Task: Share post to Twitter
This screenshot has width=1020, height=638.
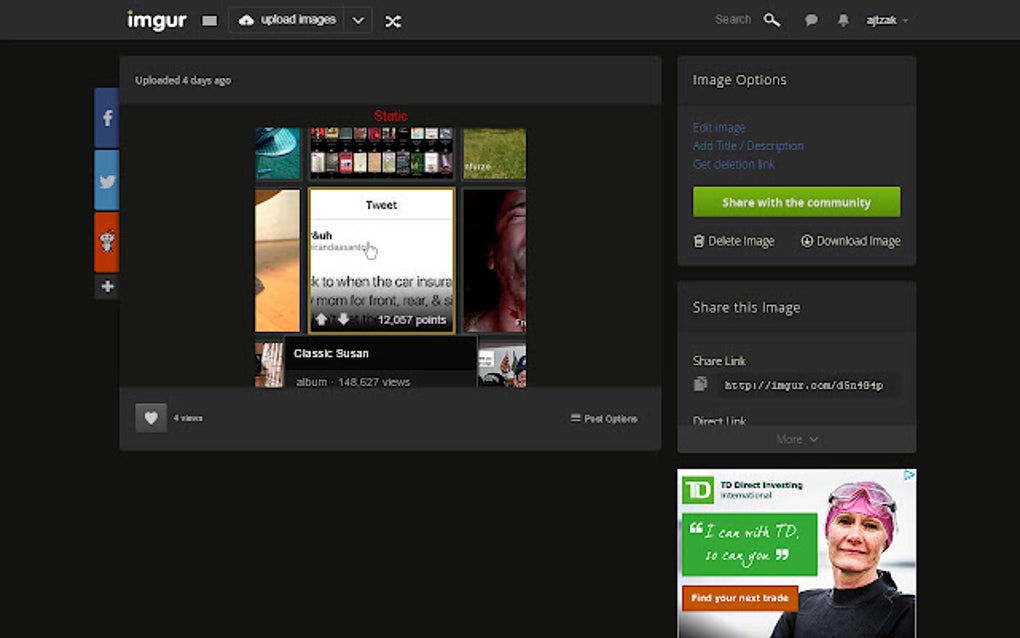Action: tap(107, 179)
